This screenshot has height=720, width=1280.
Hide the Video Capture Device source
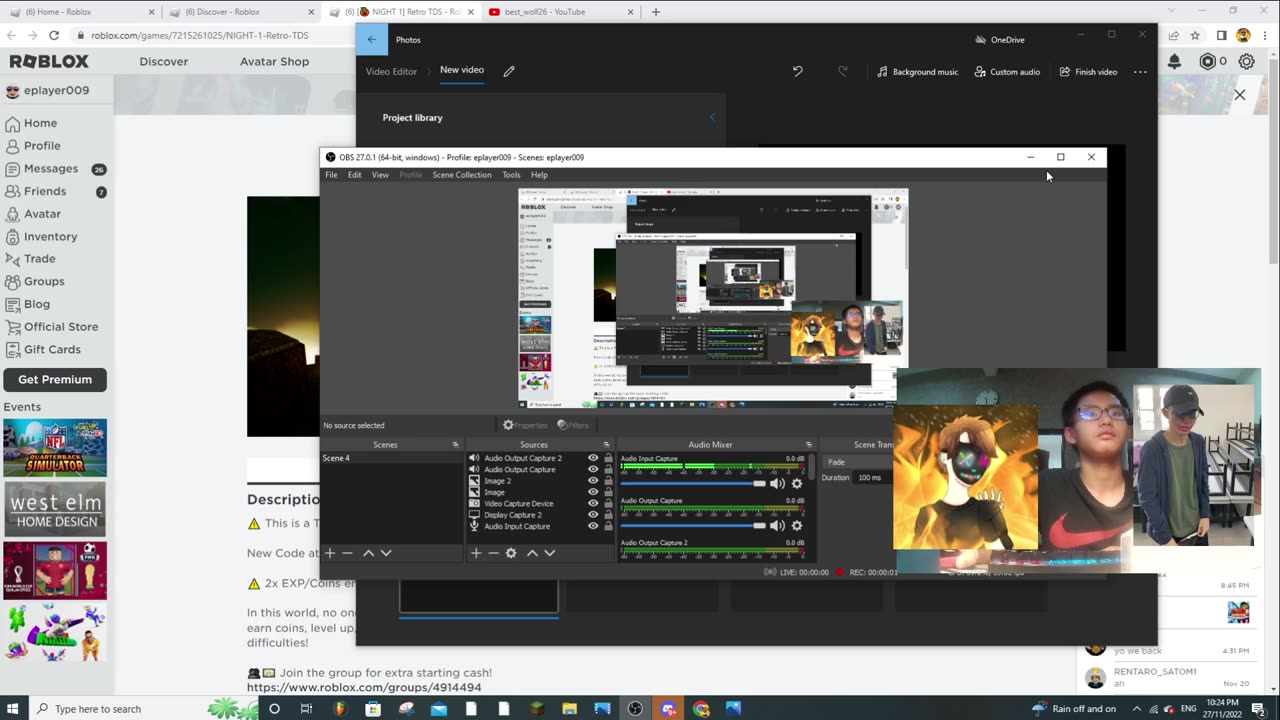(593, 503)
